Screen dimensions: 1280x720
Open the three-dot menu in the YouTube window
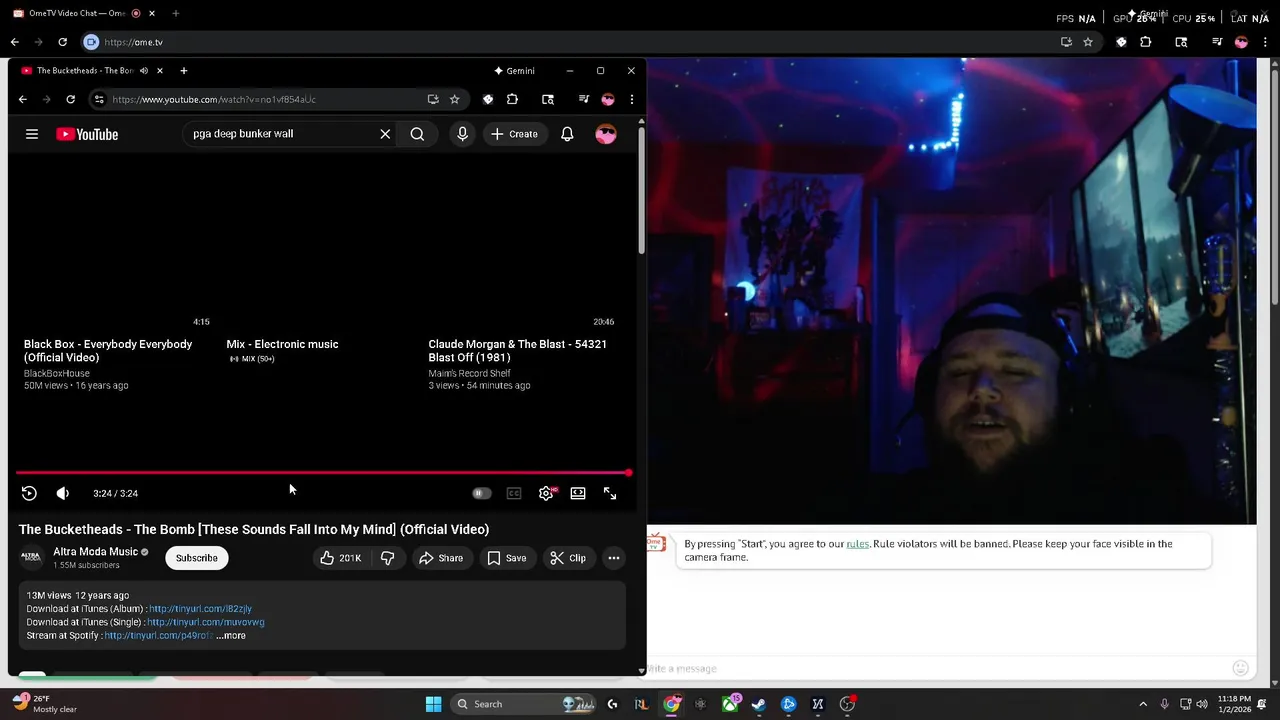(x=631, y=99)
